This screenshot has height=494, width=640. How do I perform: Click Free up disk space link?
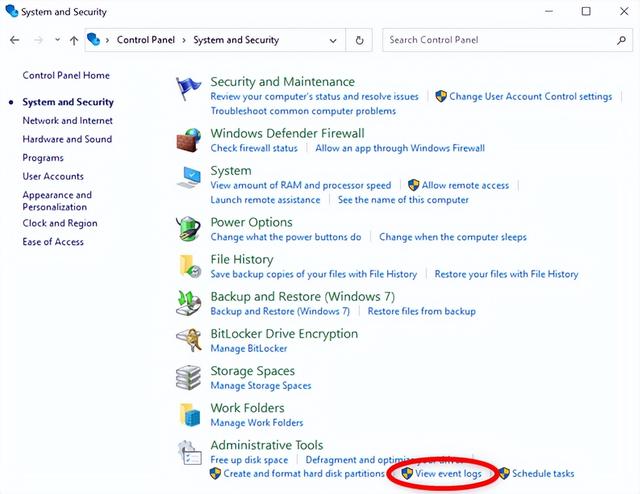(249, 460)
